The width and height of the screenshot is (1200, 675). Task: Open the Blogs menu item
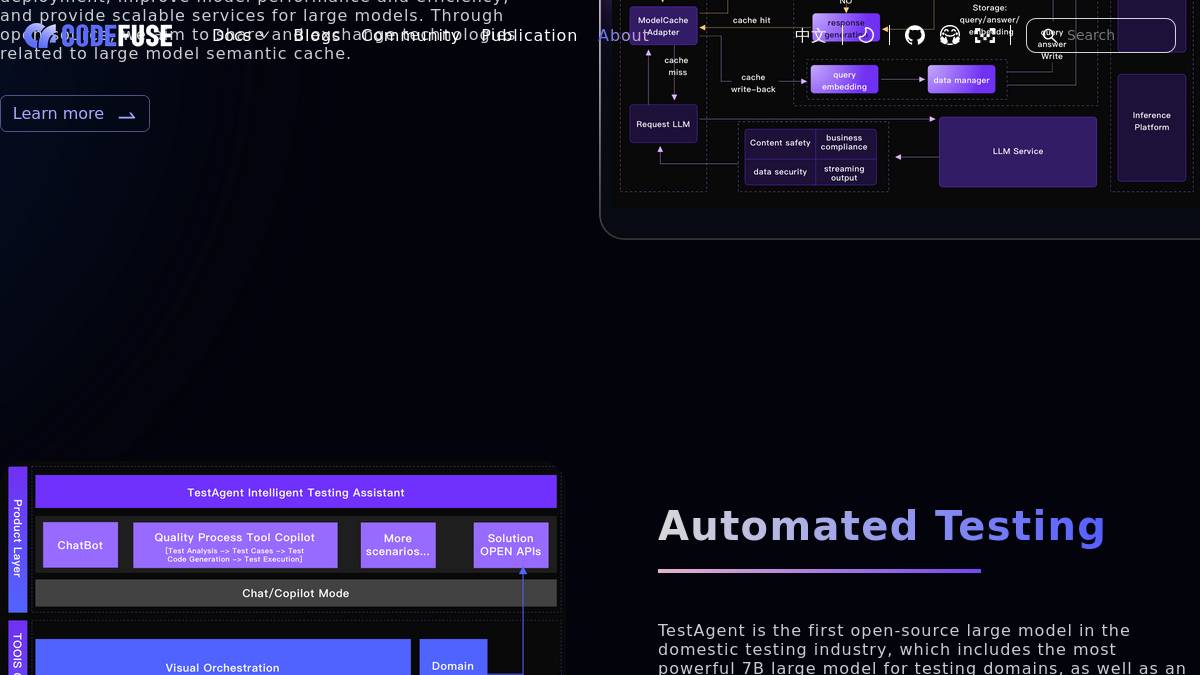coord(316,35)
